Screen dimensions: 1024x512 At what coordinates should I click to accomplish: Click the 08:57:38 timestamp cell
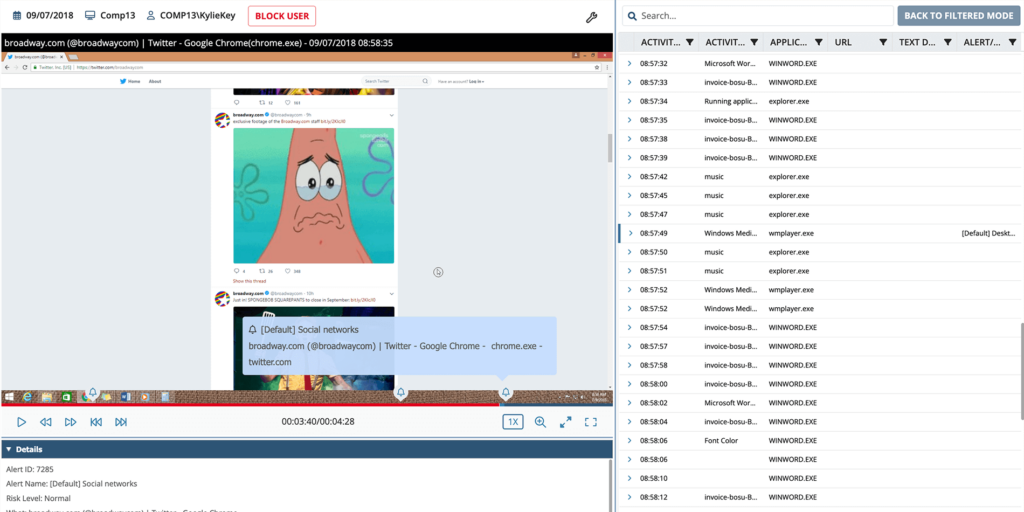click(654, 139)
